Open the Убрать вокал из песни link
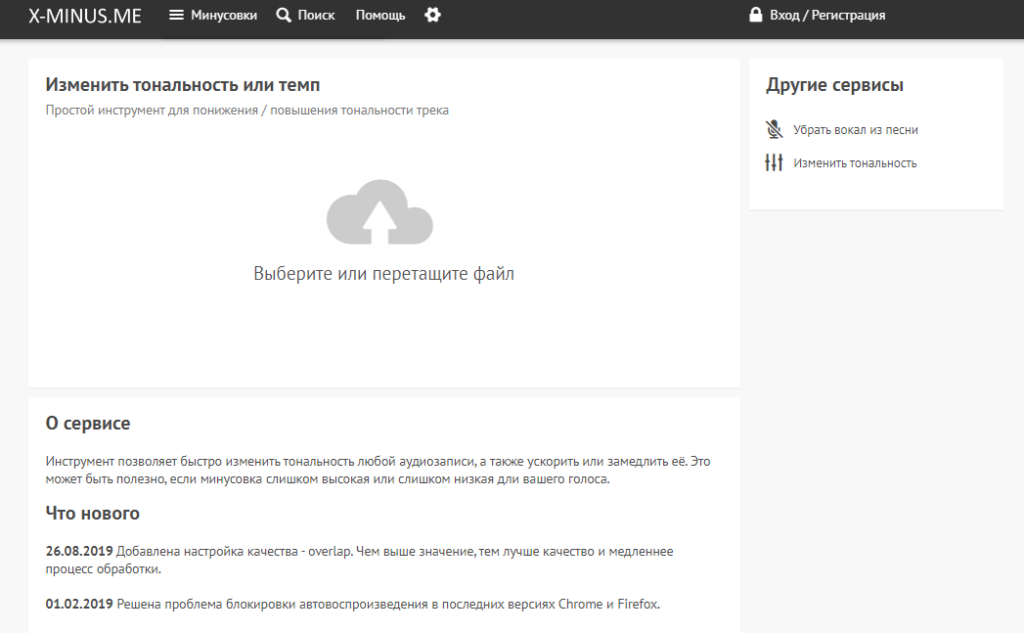The image size is (1024, 633). coord(855,130)
